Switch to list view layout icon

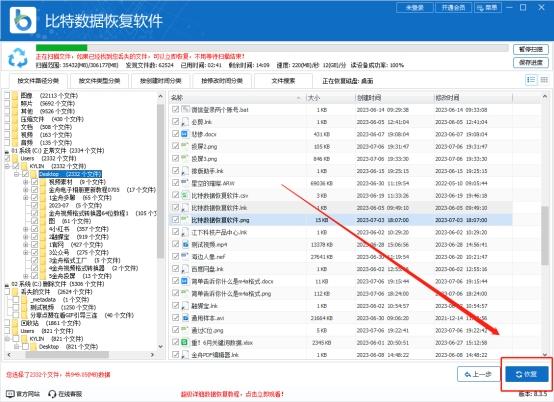531,80
